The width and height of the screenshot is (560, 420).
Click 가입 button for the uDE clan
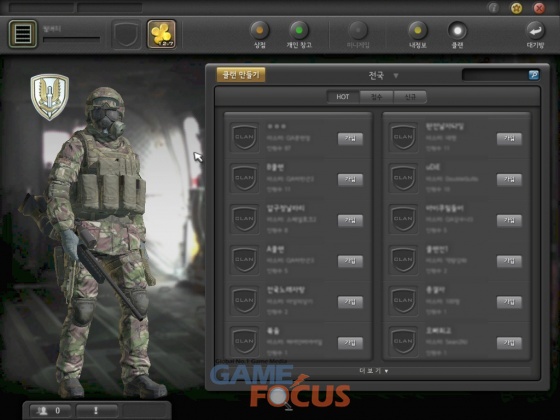pyautogui.click(x=509, y=180)
